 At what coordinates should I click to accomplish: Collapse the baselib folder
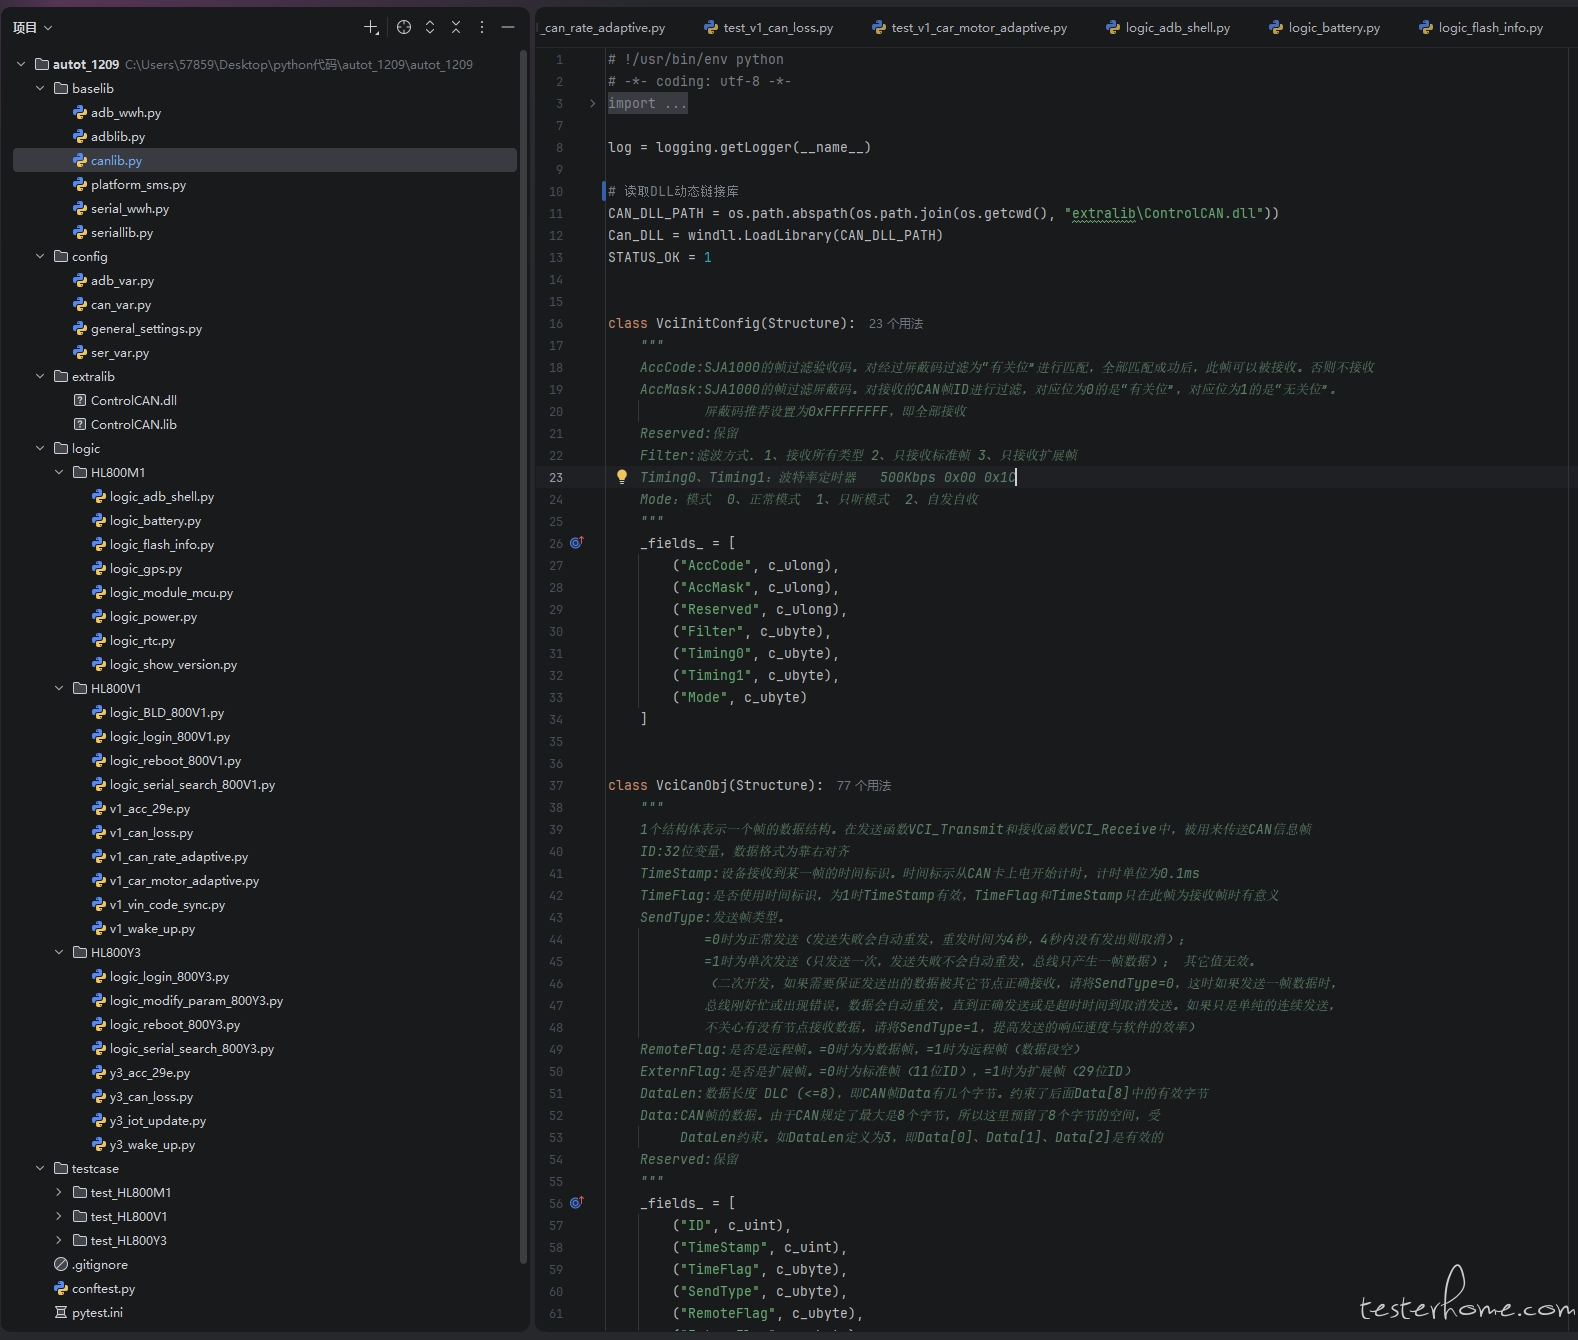click(x=40, y=88)
